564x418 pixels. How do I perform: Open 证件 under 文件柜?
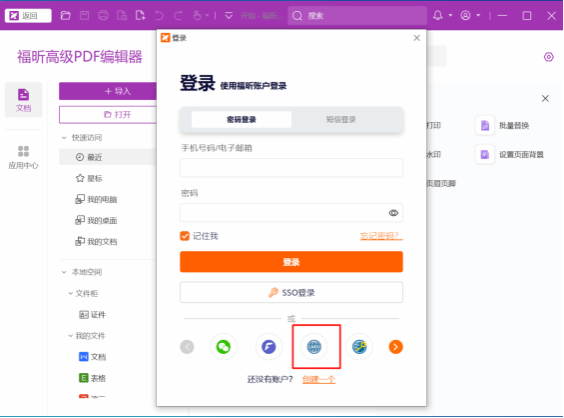(93, 315)
